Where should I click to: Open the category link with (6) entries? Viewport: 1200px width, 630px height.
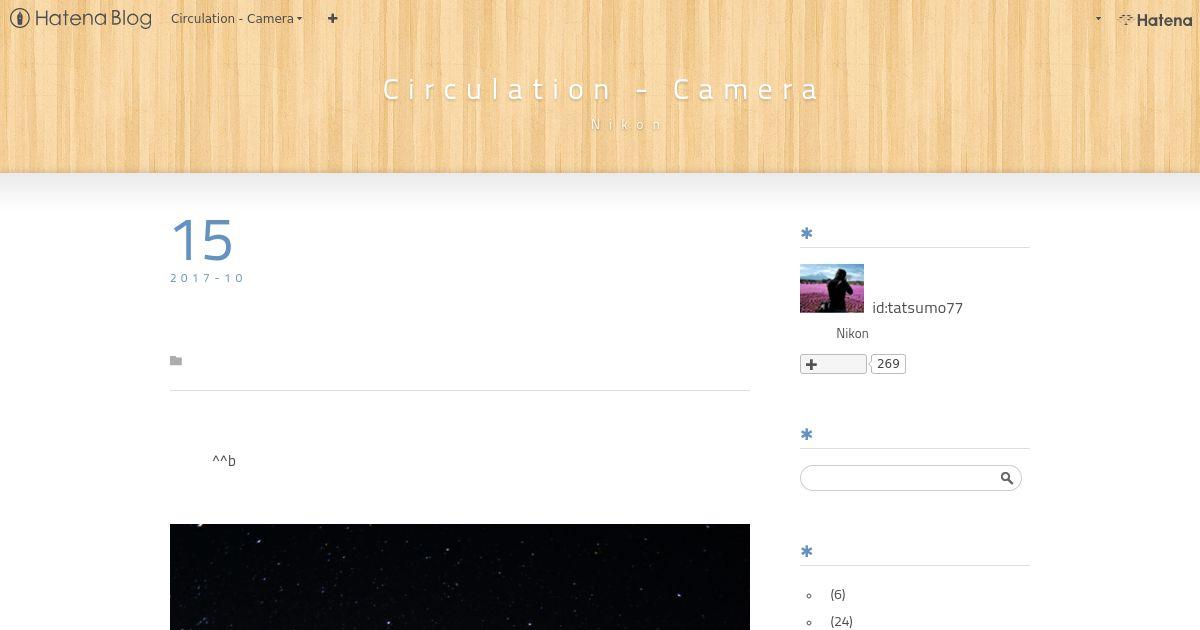(x=837, y=595)
